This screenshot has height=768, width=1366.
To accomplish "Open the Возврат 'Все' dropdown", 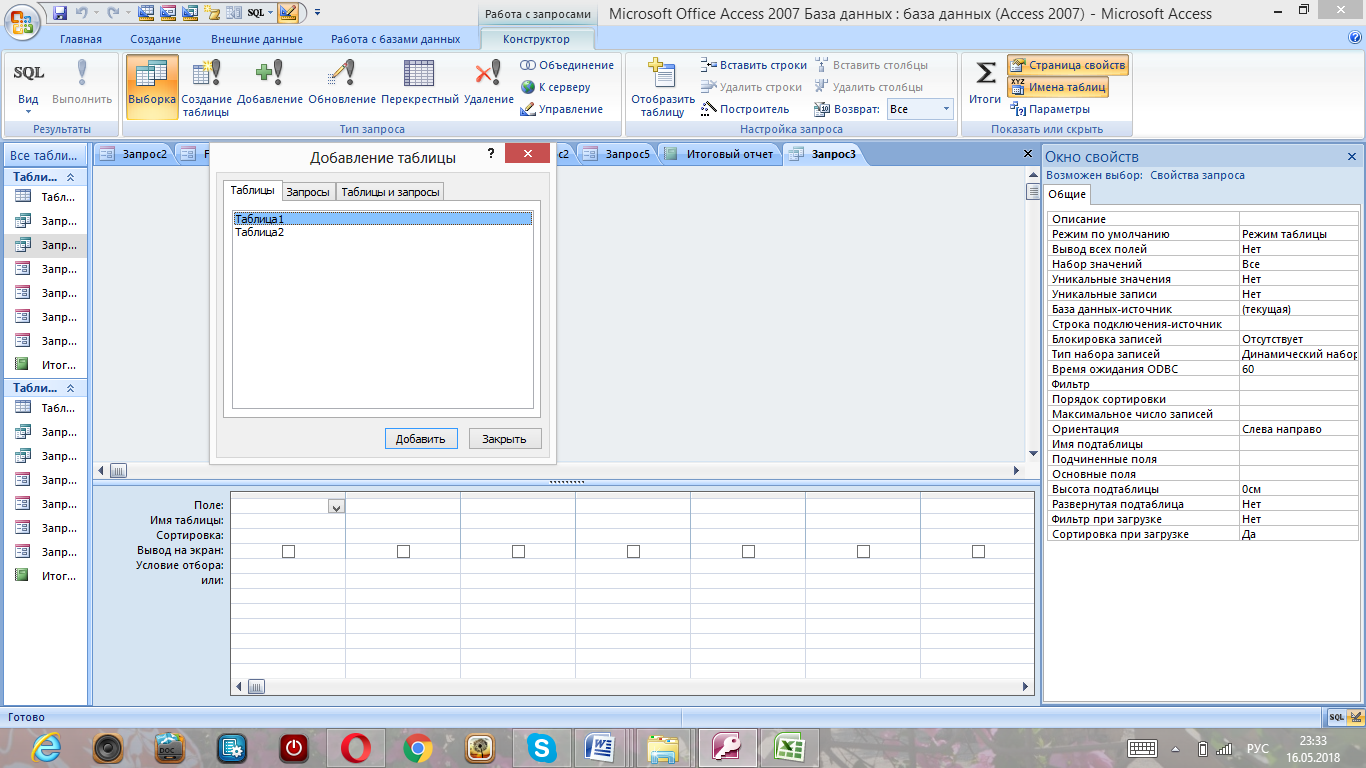I will [x=946, y=109].
